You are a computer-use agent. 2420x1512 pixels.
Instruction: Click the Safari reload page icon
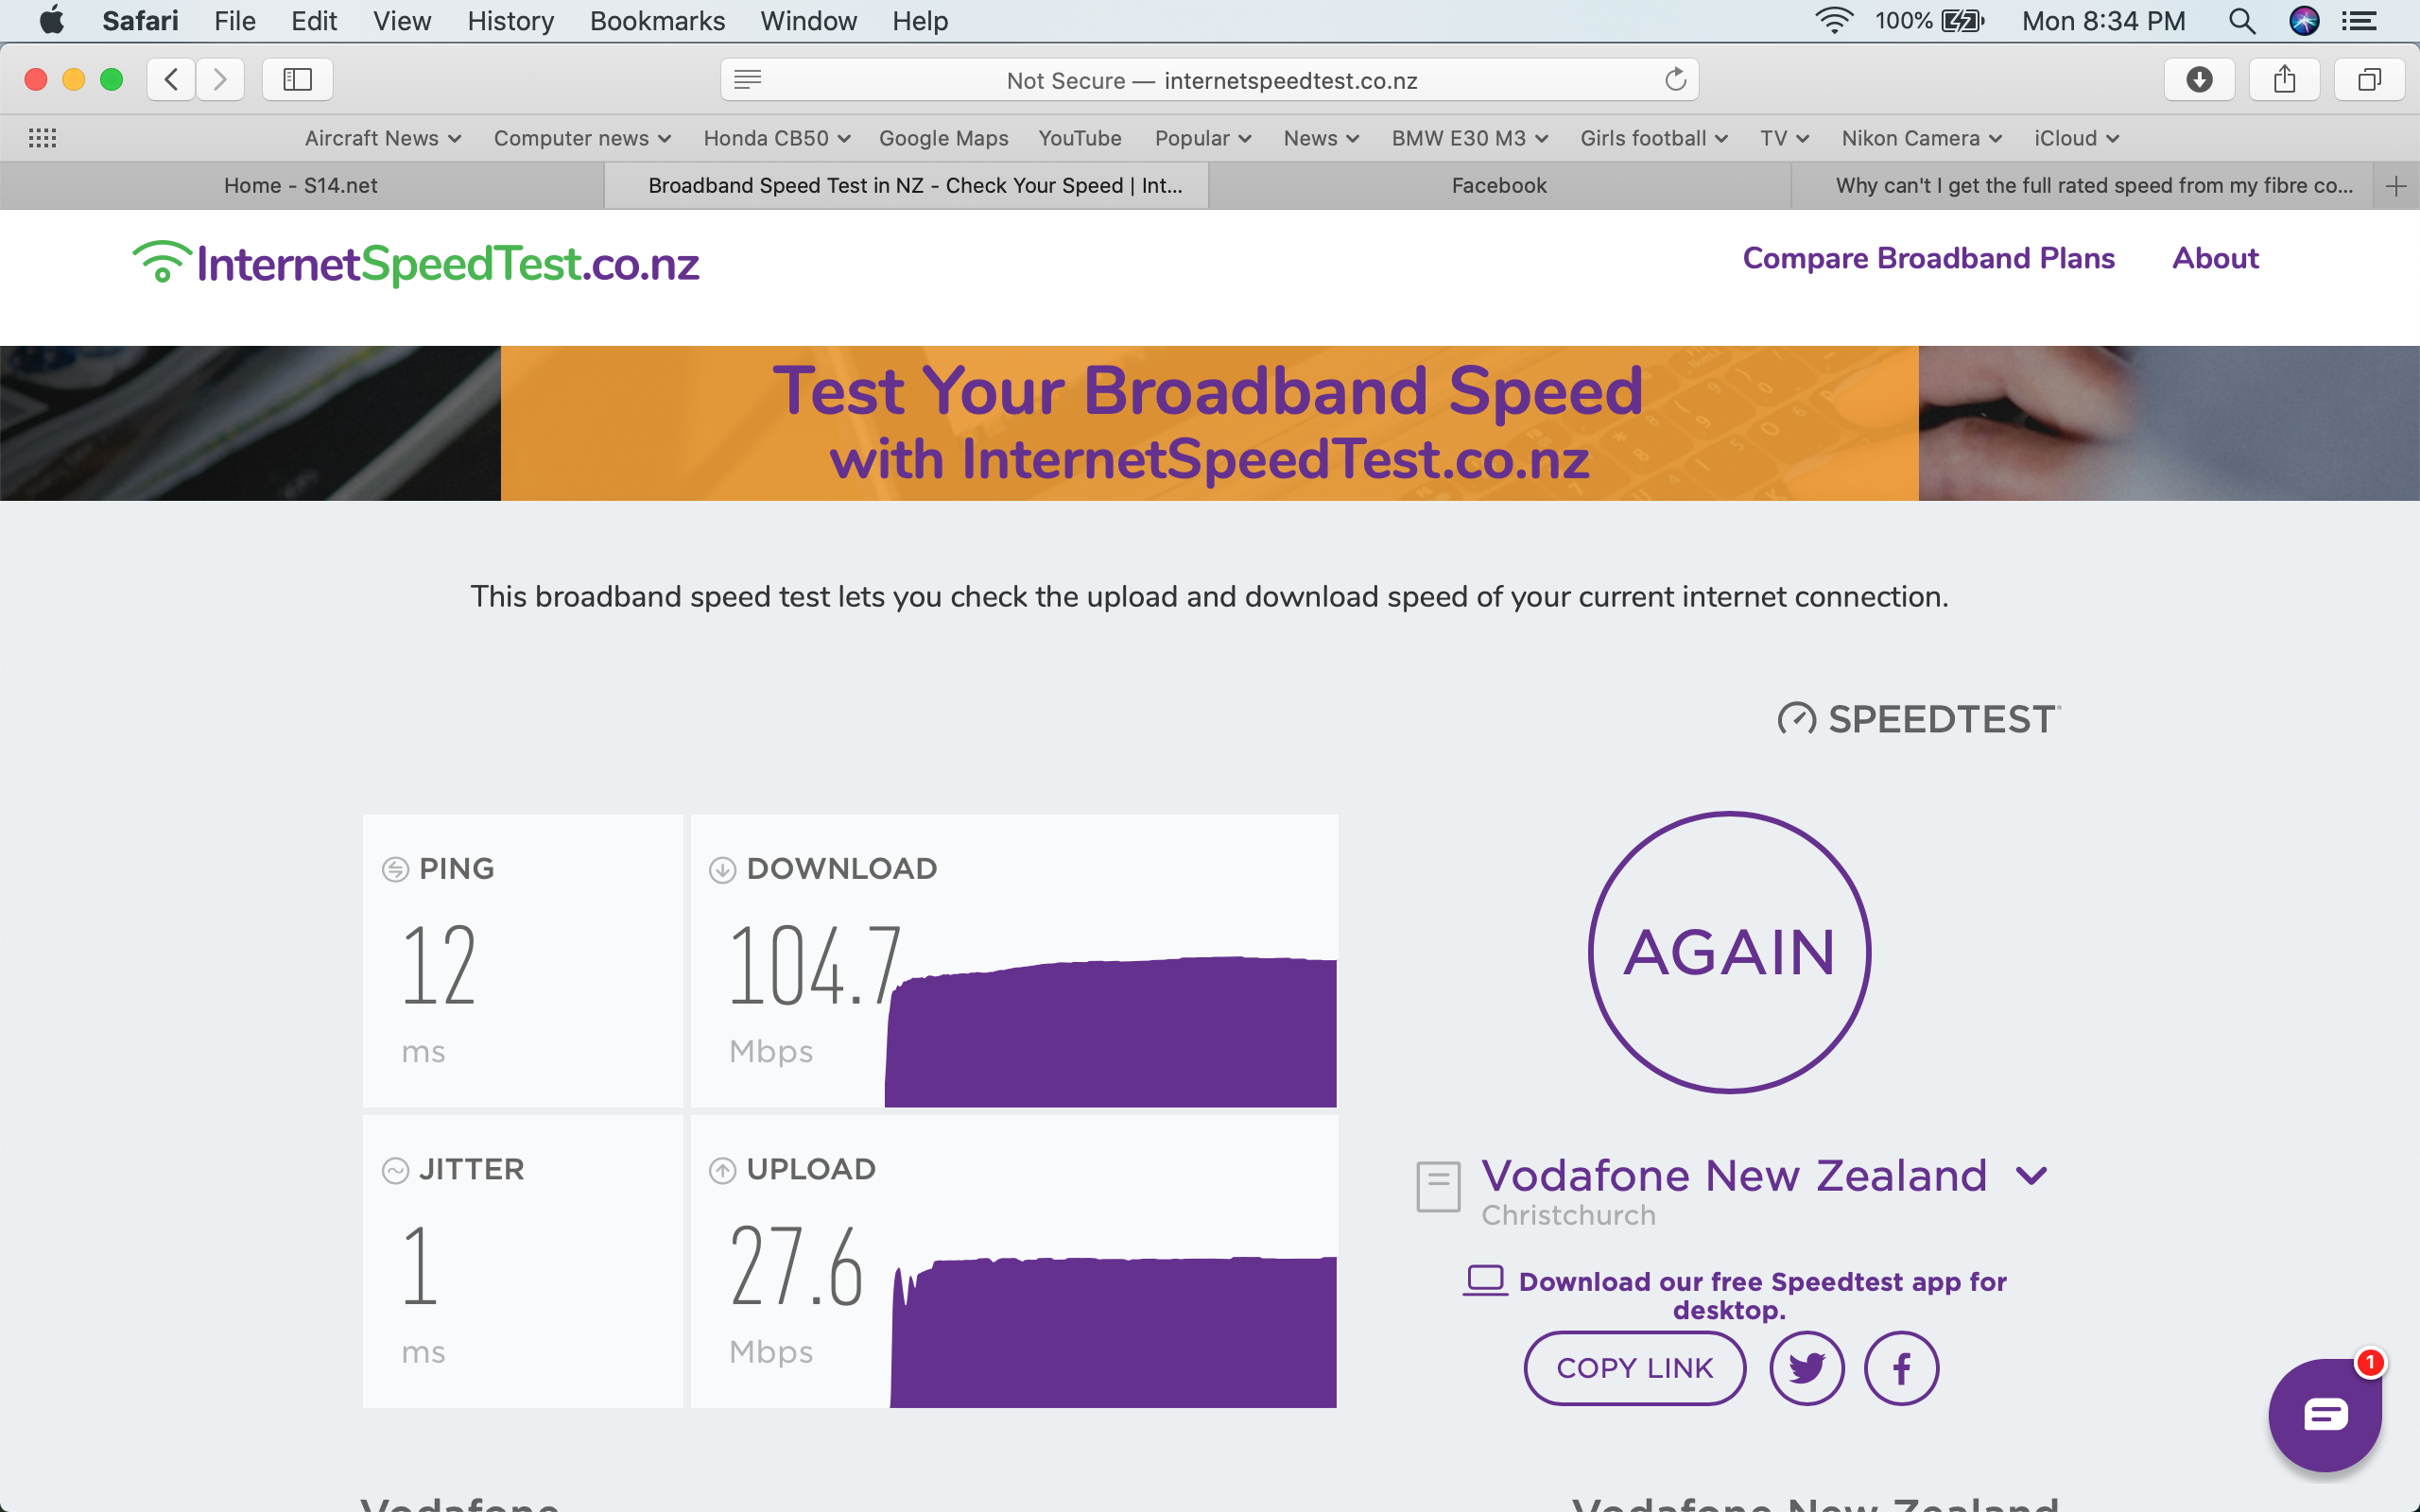coord(1675,80)
